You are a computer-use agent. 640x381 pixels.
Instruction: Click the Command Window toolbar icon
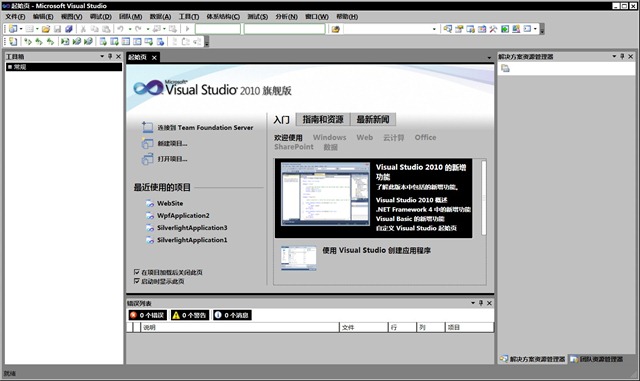pyautogui.click(x=527, y=29)
